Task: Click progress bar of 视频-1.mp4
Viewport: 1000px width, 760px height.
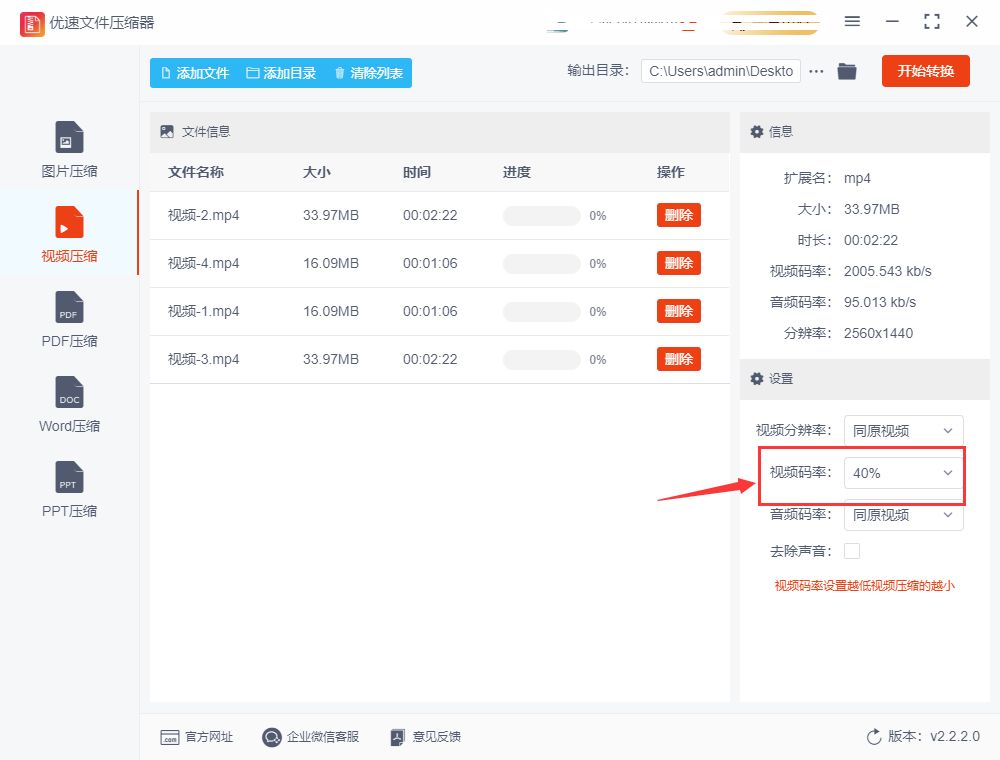Action: (x=541, y=312)
